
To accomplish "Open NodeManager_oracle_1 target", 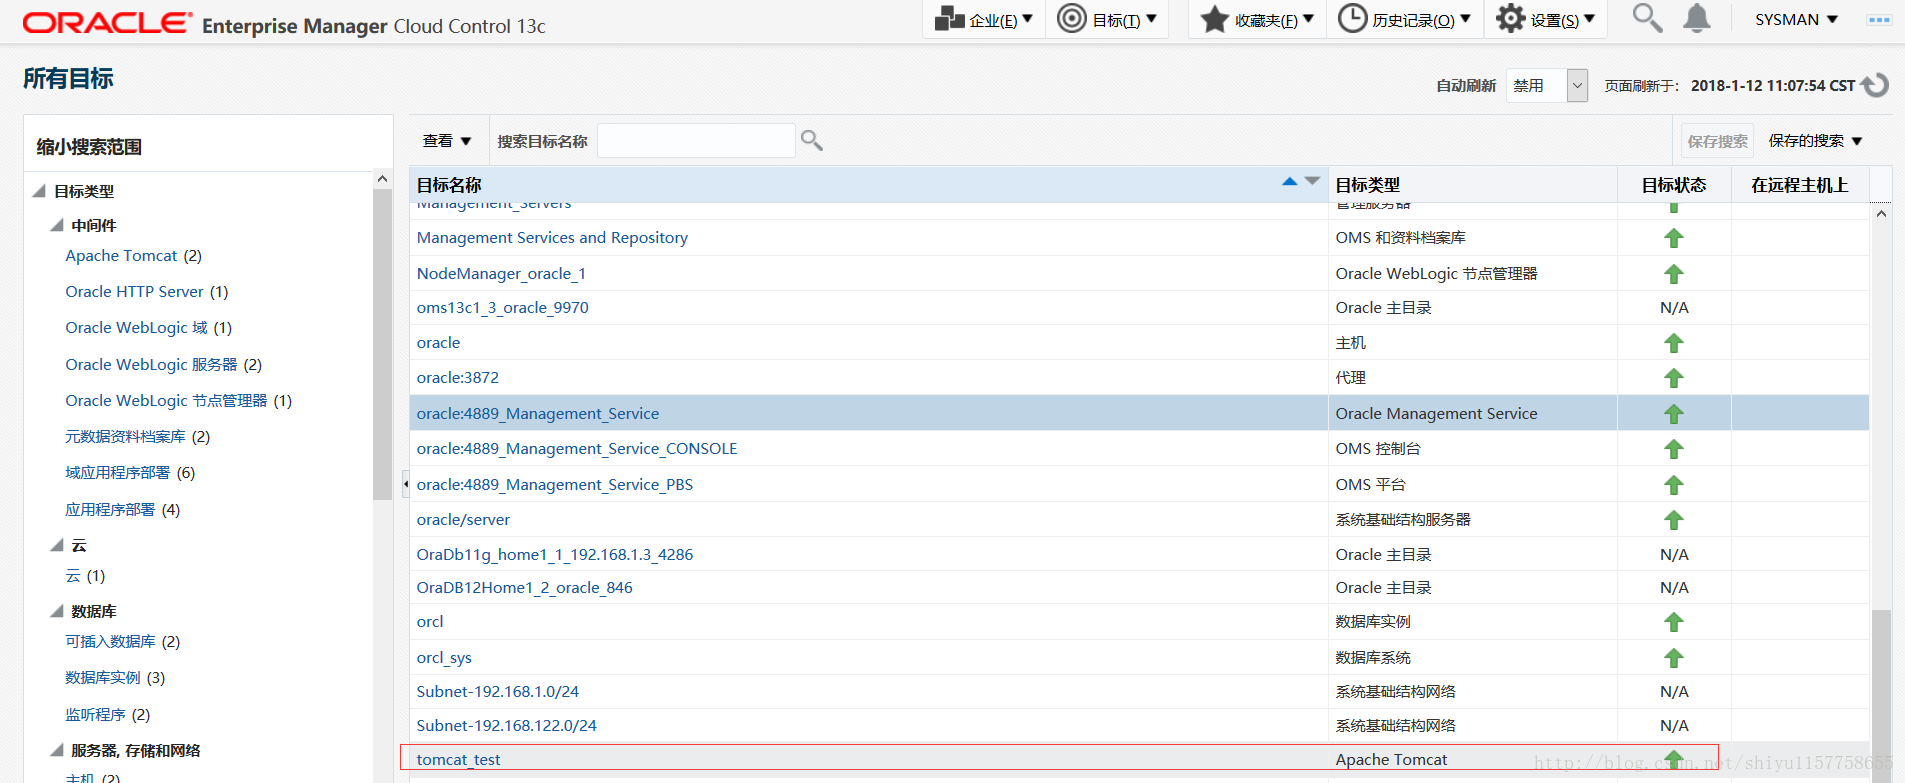I will click(501, 274).
